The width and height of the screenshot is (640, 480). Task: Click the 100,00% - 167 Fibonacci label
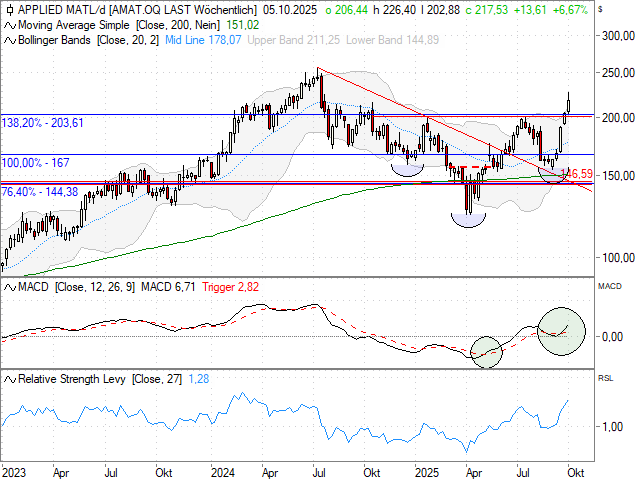(34, 161)
